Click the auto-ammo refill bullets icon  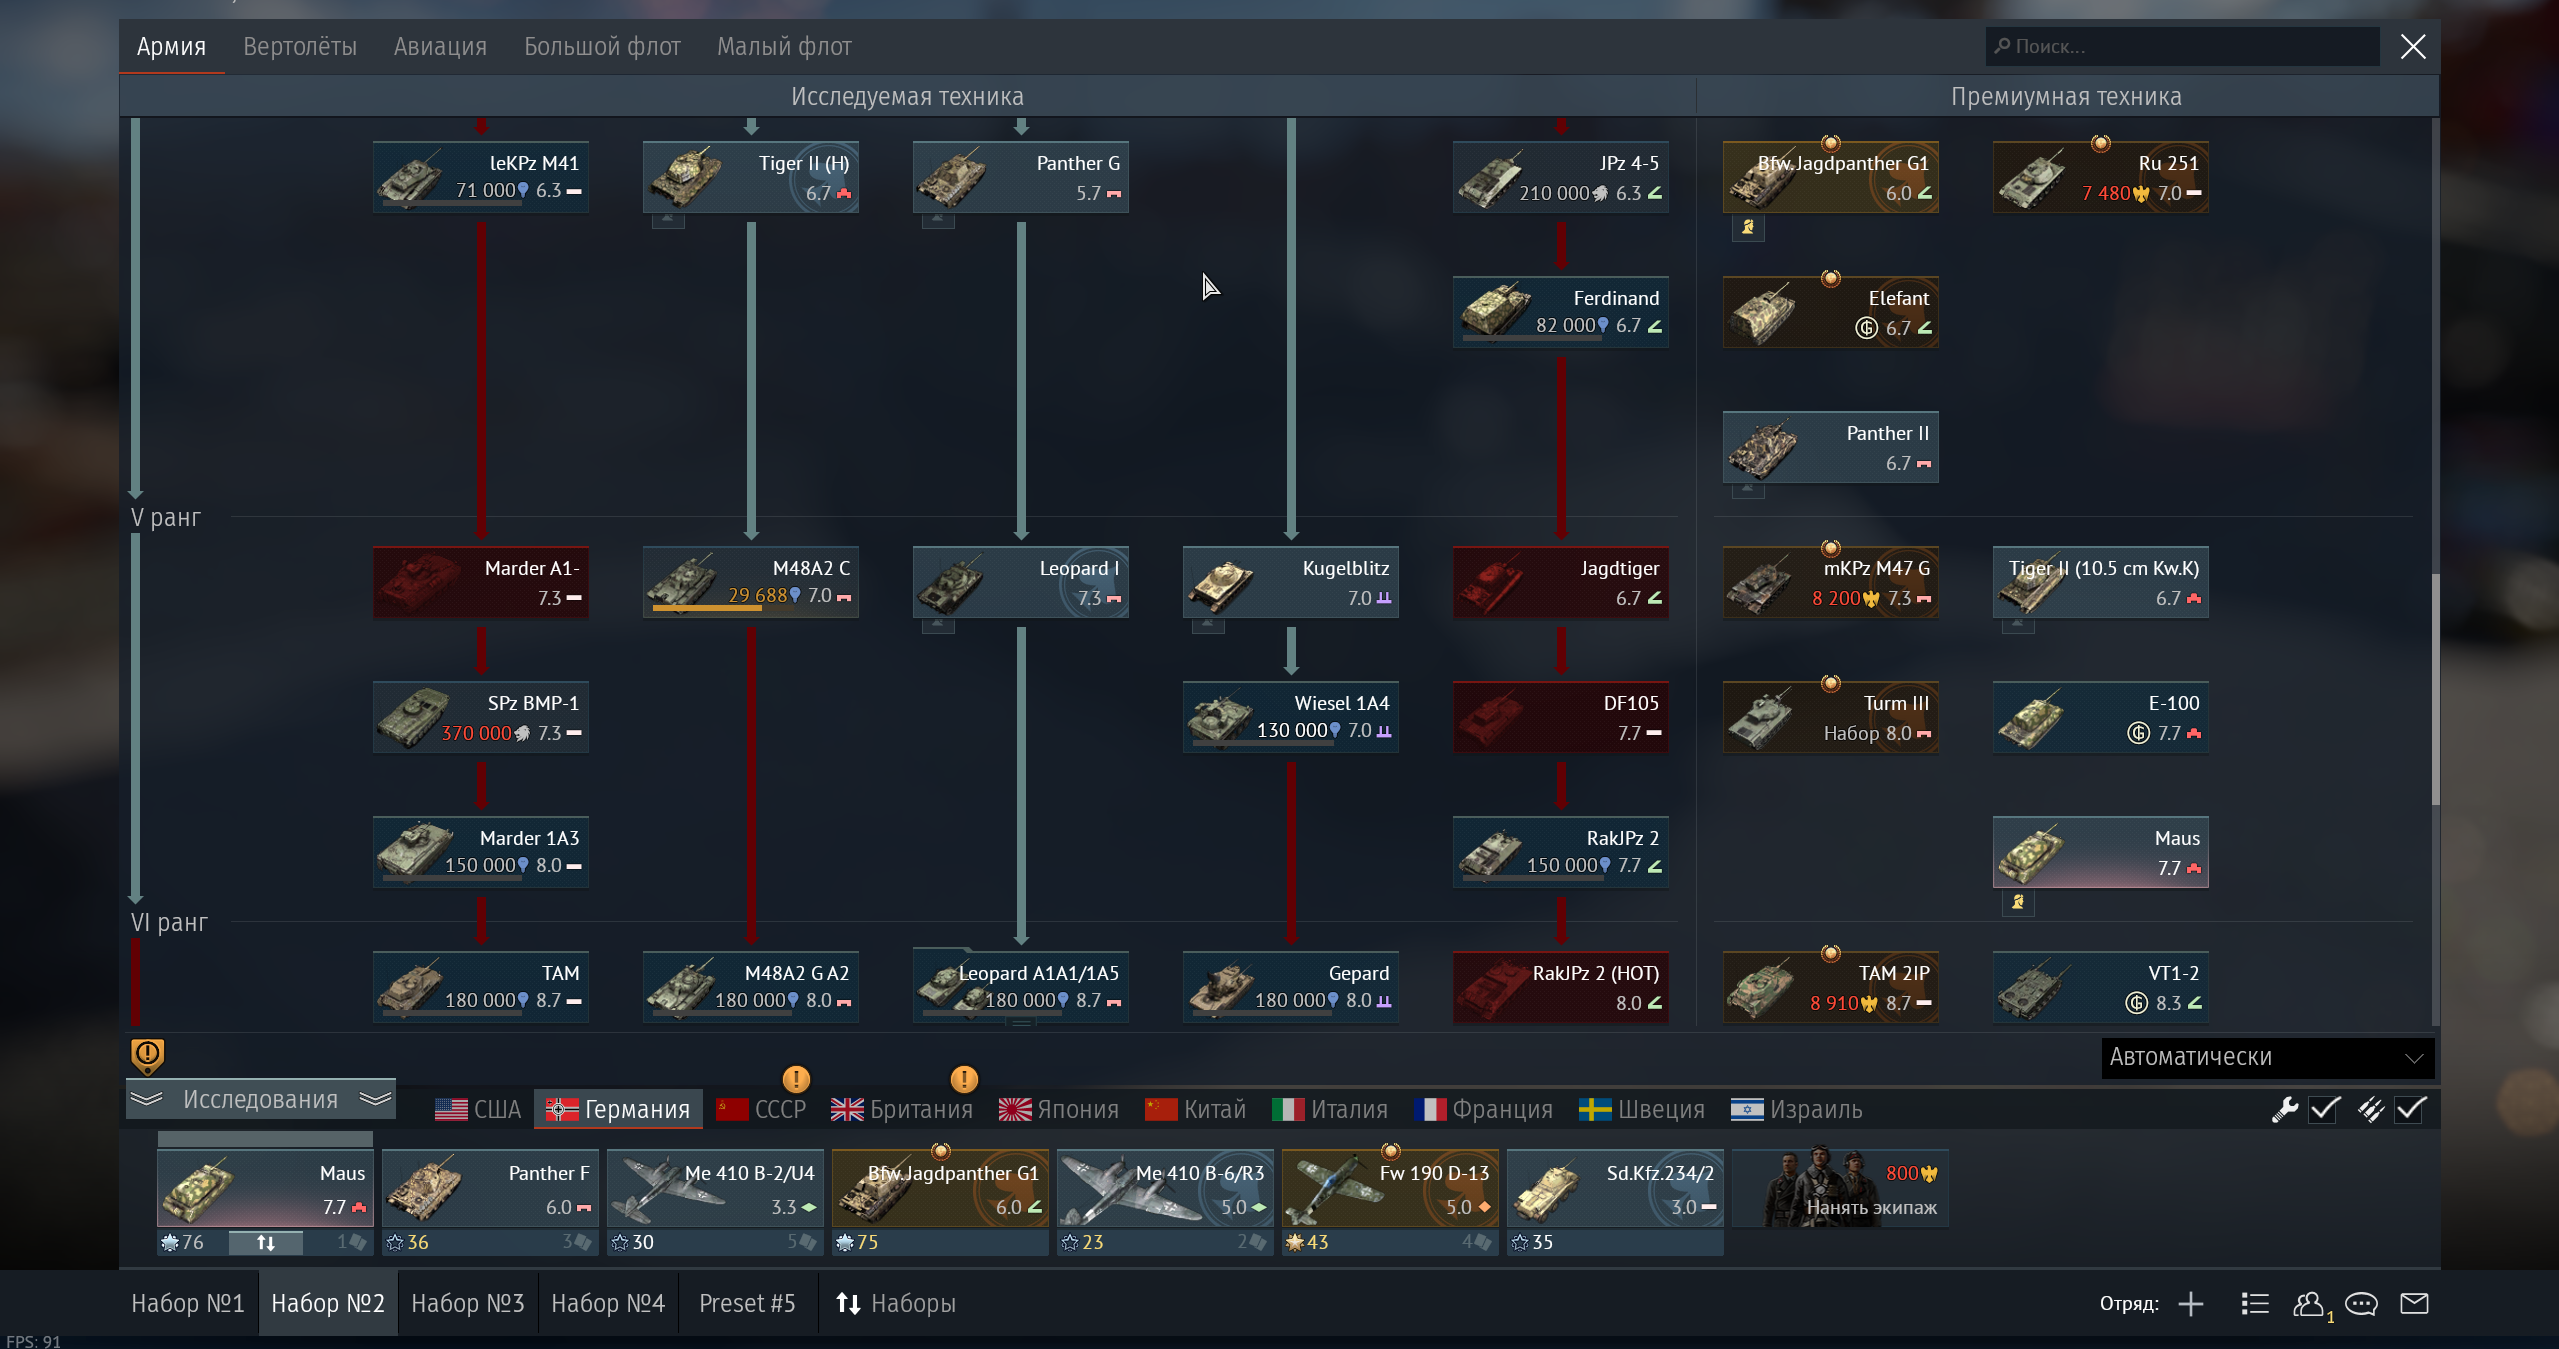[x=2371, y=1109]
